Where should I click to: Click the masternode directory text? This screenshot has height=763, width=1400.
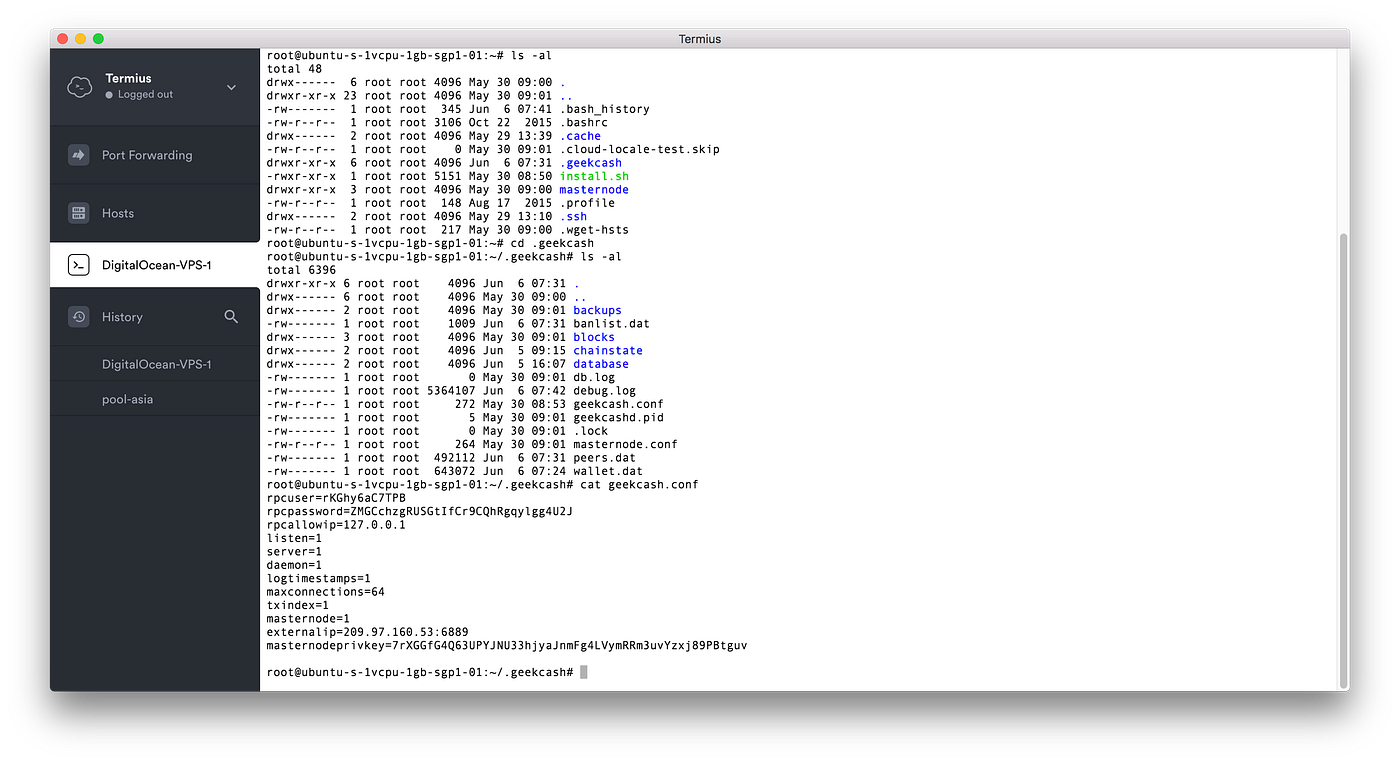[x=594, y=189]
